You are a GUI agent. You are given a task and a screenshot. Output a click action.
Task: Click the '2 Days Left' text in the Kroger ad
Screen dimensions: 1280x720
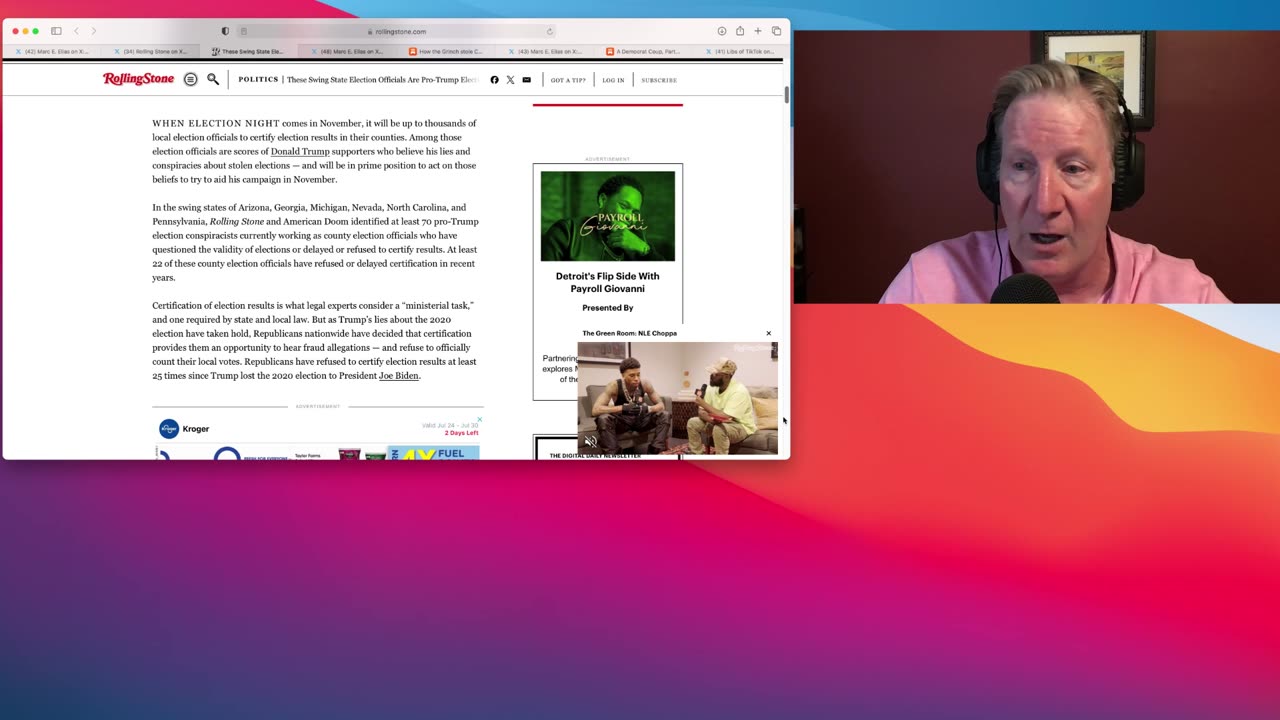(462, 433)
